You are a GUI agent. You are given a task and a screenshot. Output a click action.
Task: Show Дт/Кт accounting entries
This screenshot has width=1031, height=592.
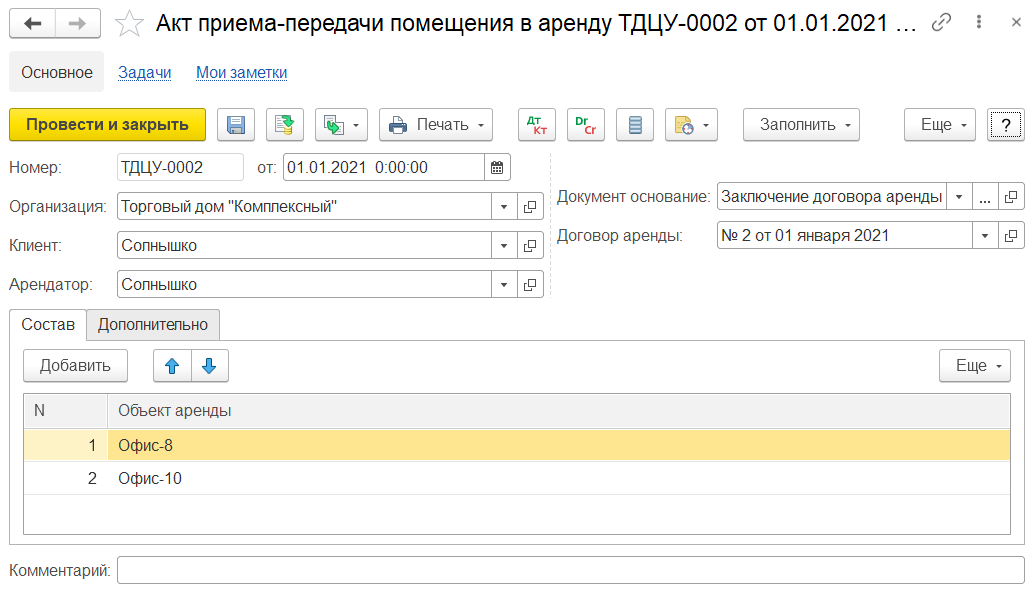pos(537,125)
